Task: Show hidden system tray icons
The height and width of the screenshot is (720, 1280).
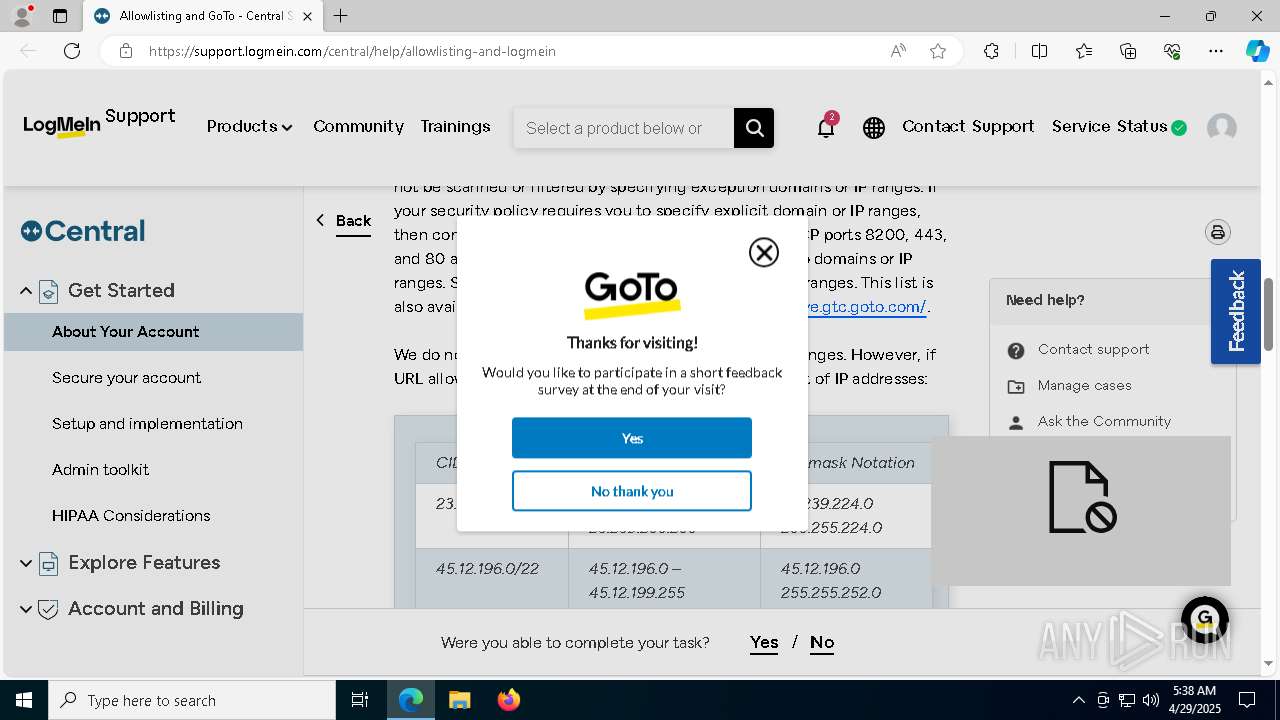Action: click(1078, 700)
